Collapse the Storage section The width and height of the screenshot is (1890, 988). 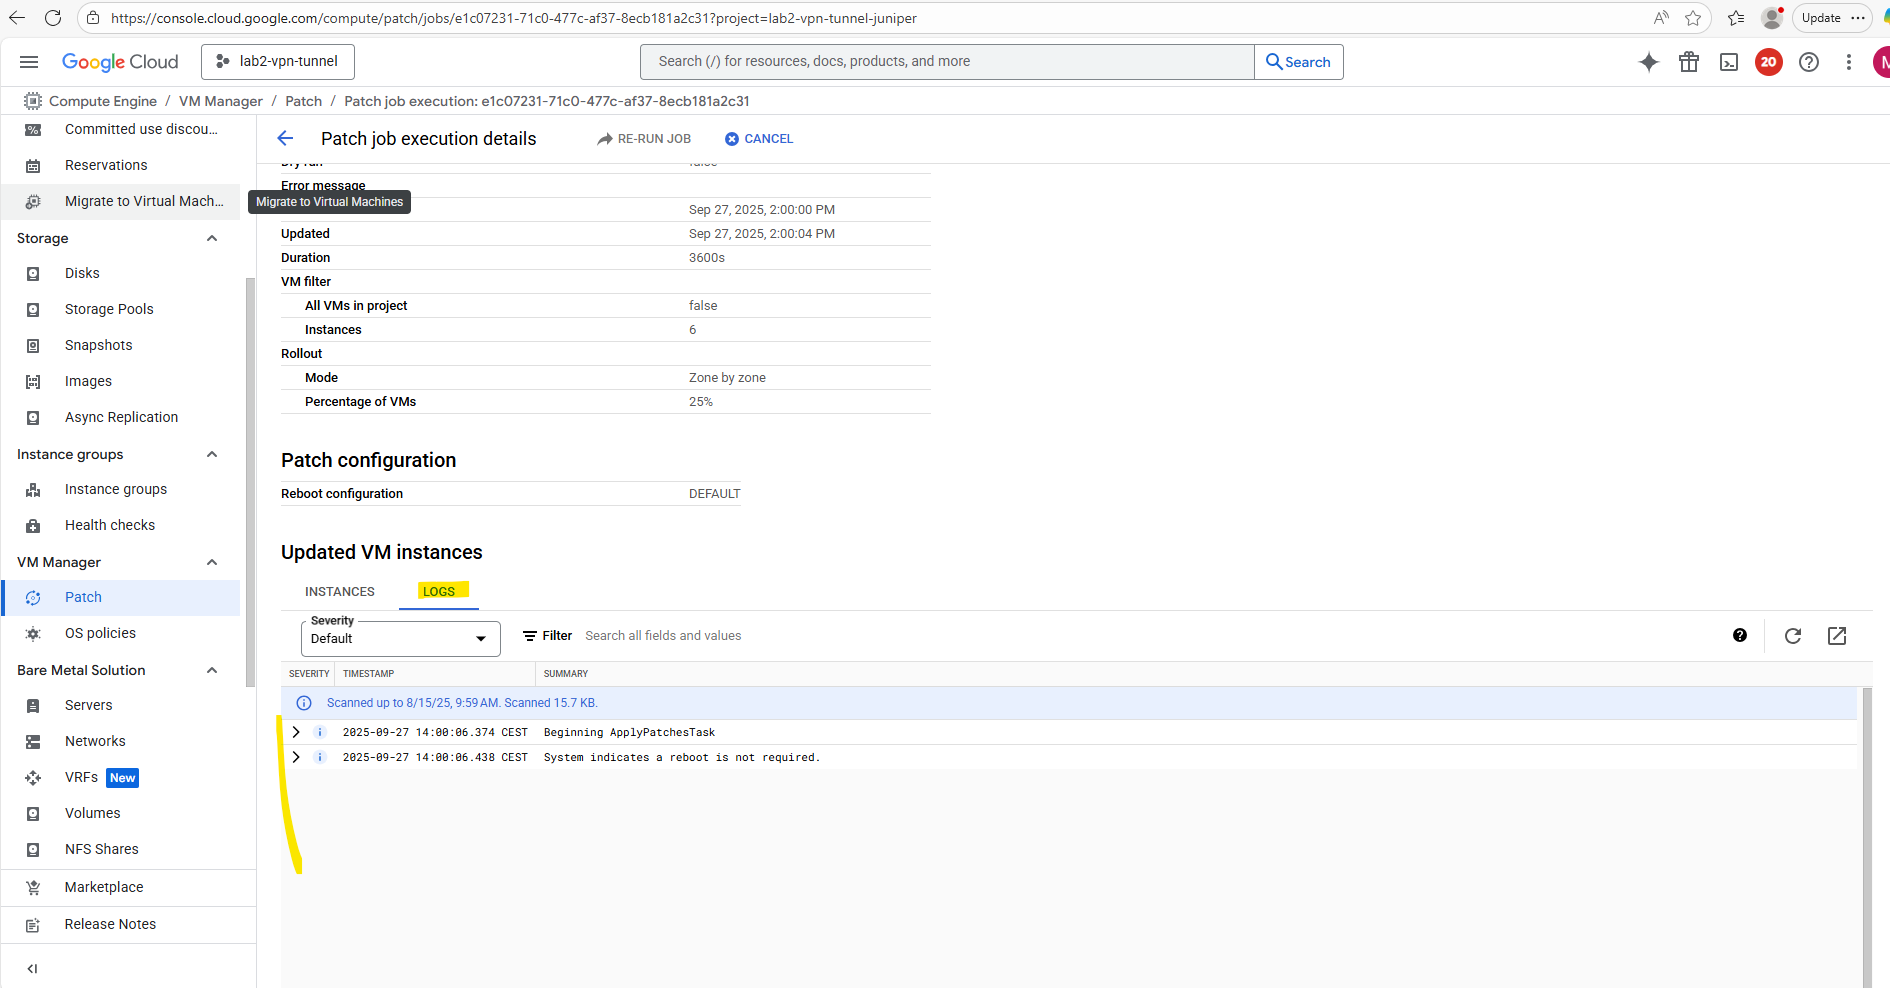(212, 238)
